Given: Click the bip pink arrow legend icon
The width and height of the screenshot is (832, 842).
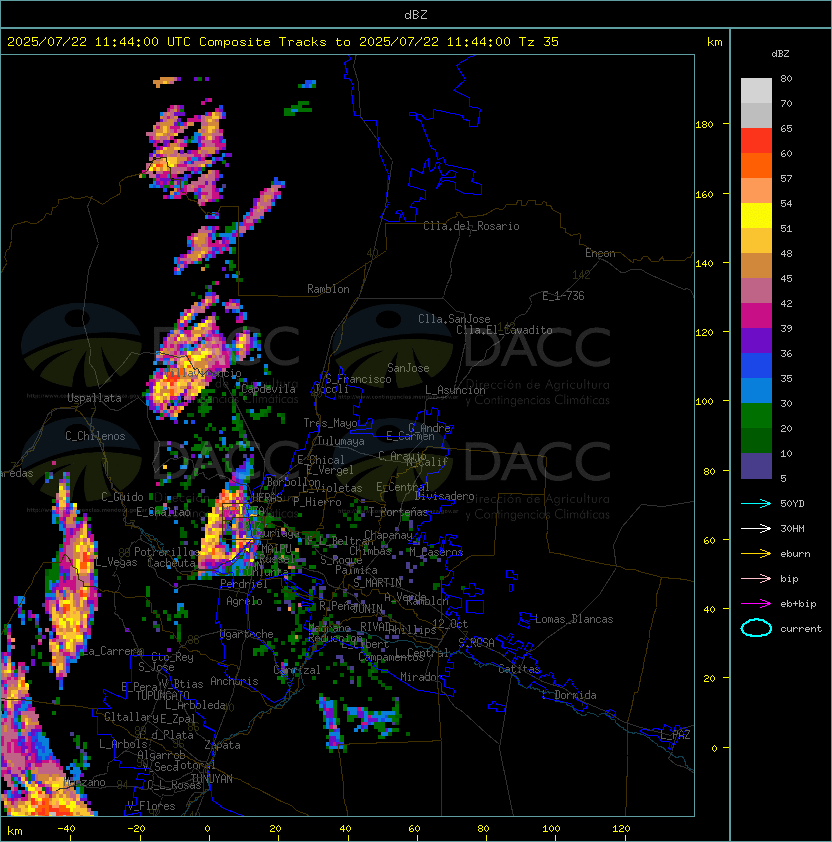Looking at the screenshot, I should 756,578.
